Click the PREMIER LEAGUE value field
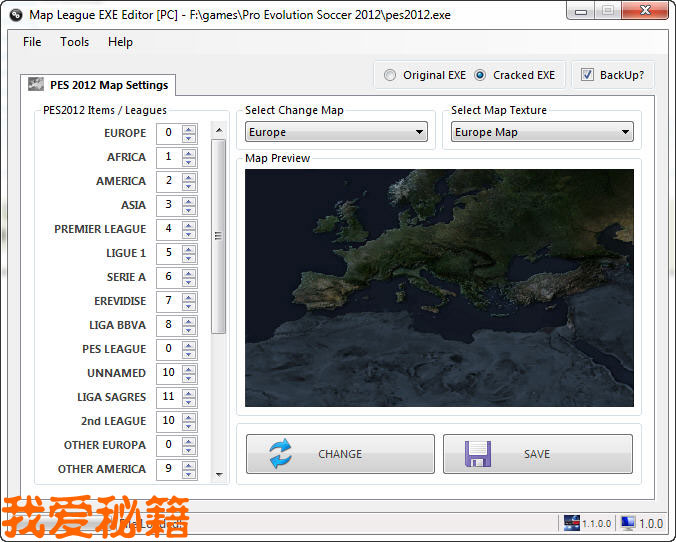 (x=168, y=229)
